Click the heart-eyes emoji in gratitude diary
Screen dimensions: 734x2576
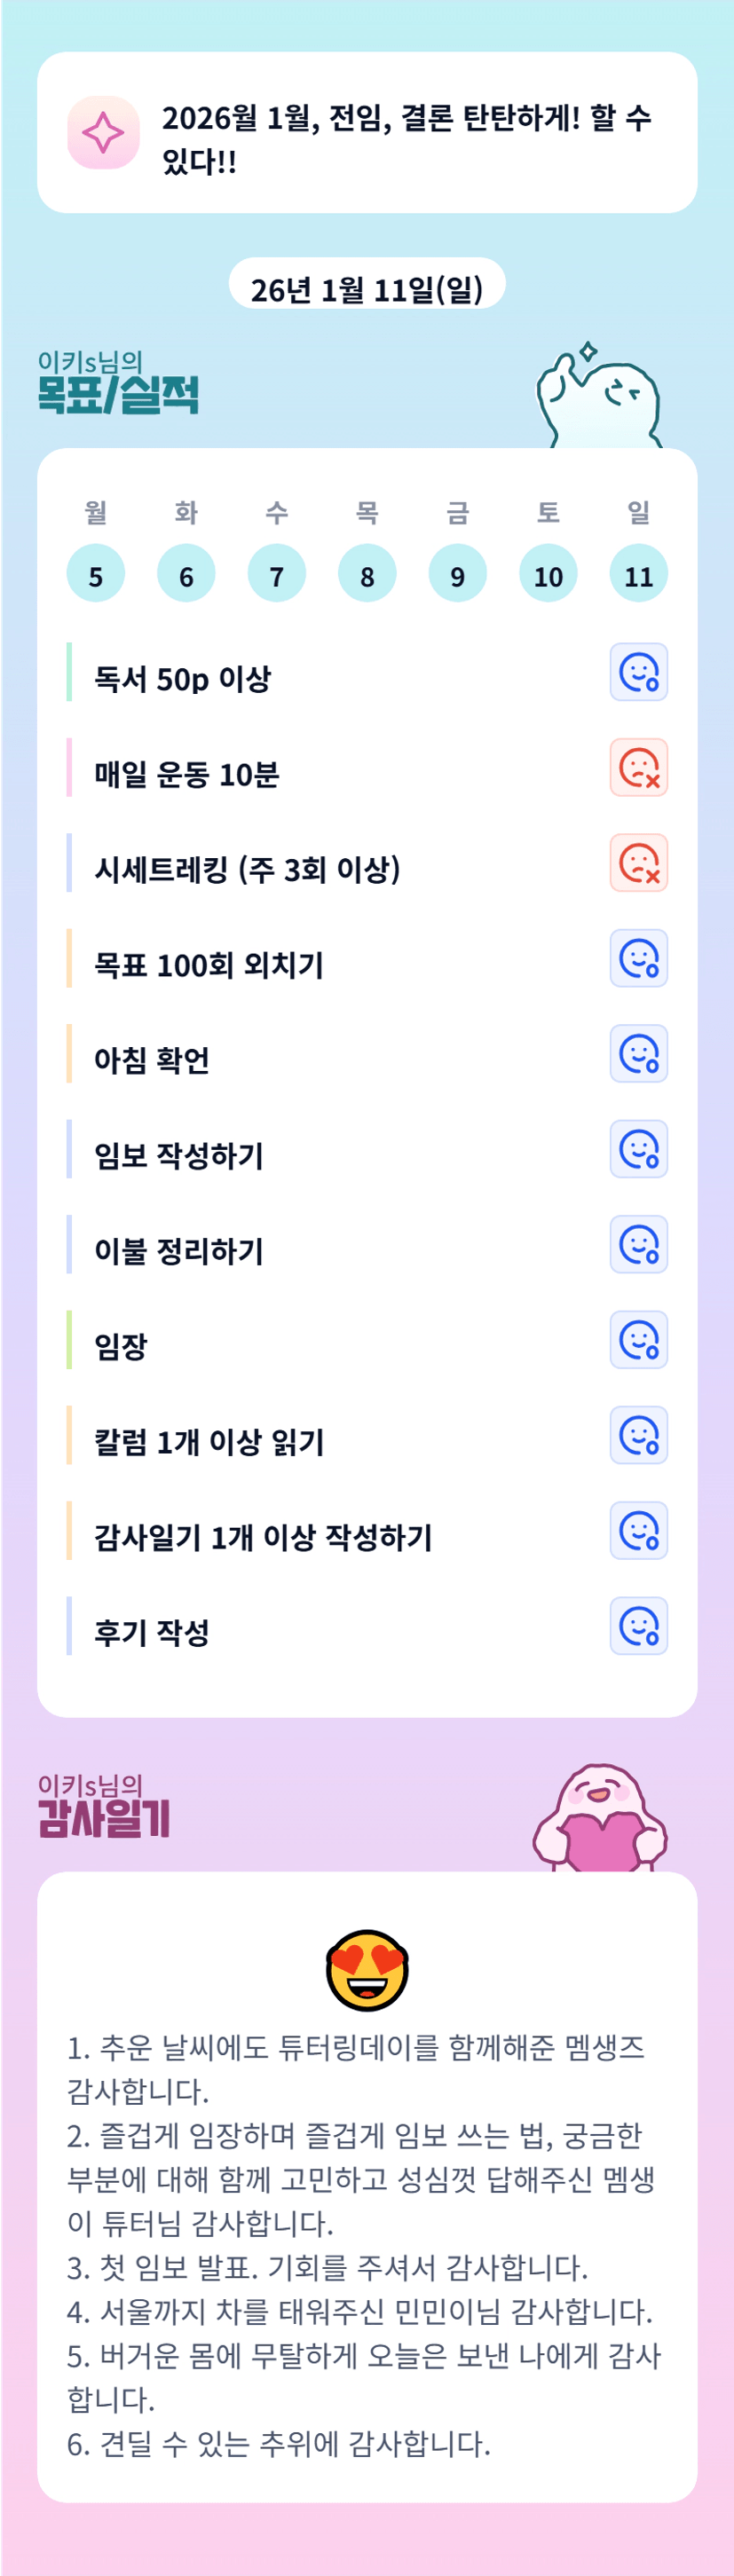point(367,1969)
